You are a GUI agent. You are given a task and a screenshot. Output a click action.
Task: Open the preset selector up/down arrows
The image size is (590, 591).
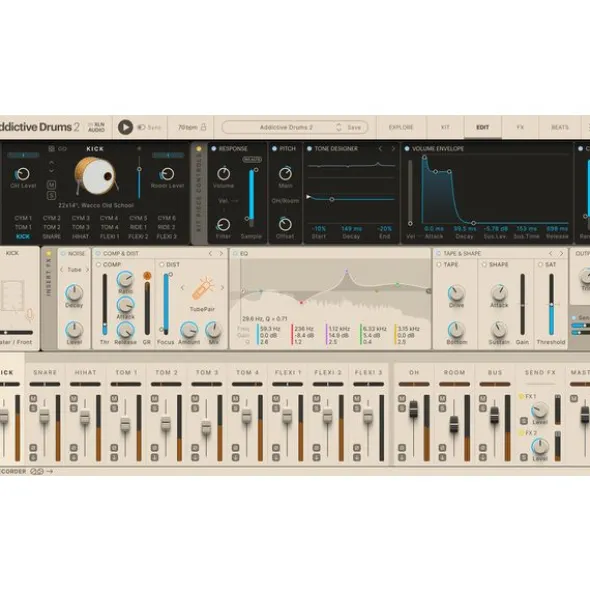[x=339, y=127]
